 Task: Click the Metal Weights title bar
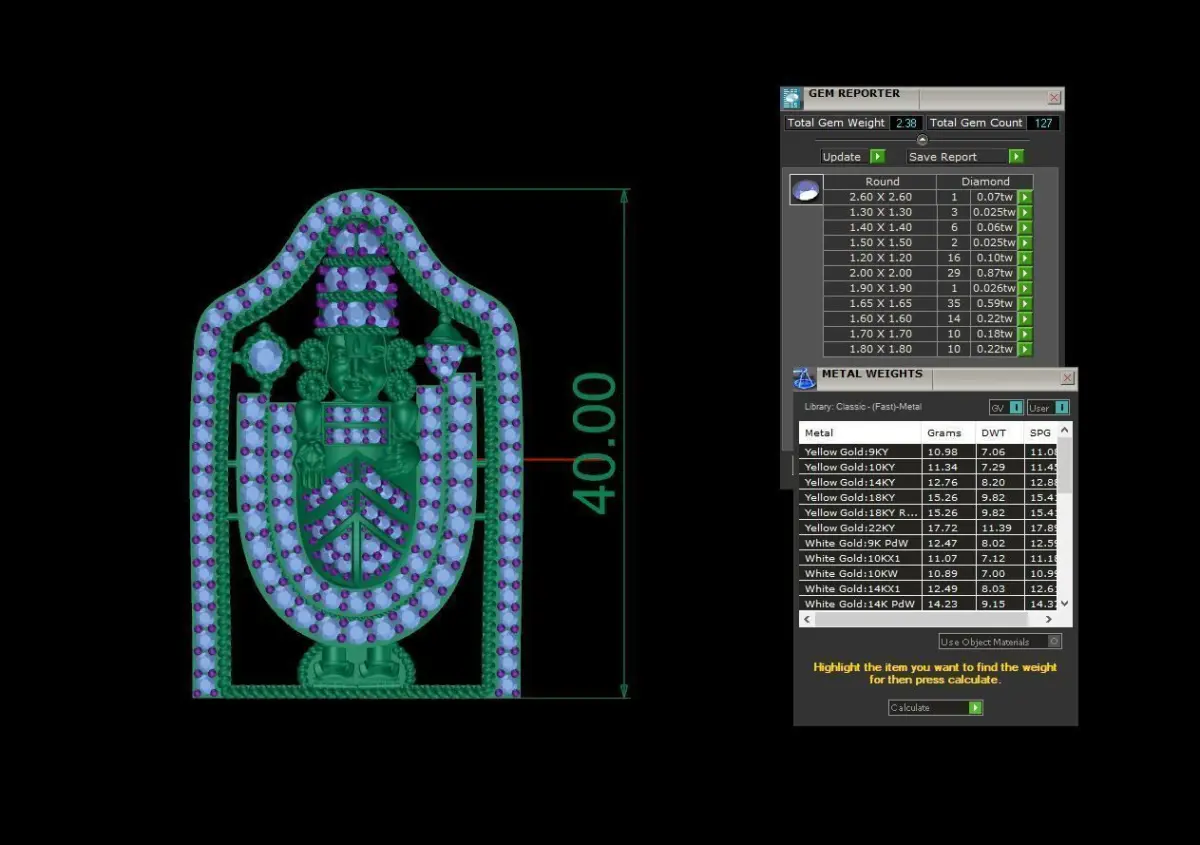click(x=935, y=378)
